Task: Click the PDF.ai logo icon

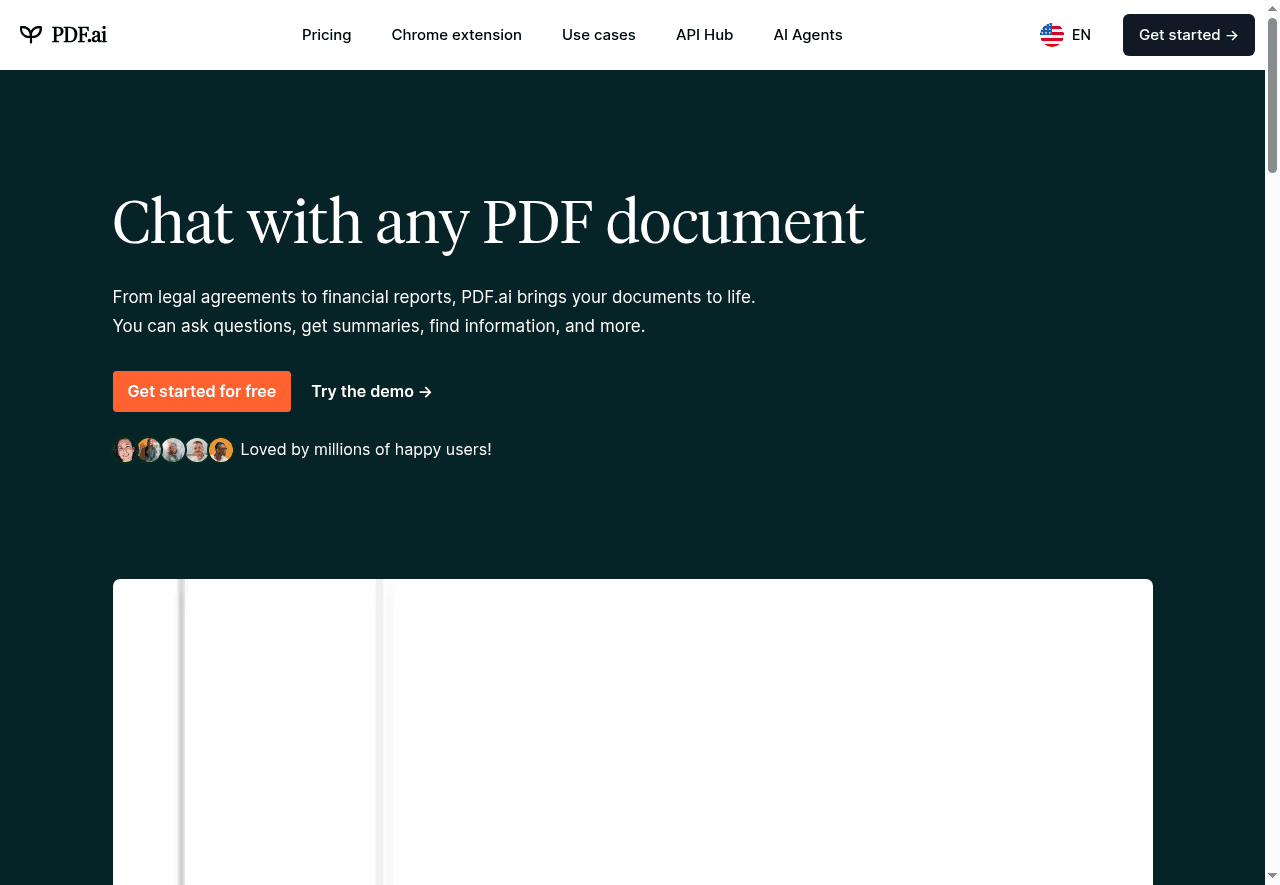Action: click(x=33, y=34)
